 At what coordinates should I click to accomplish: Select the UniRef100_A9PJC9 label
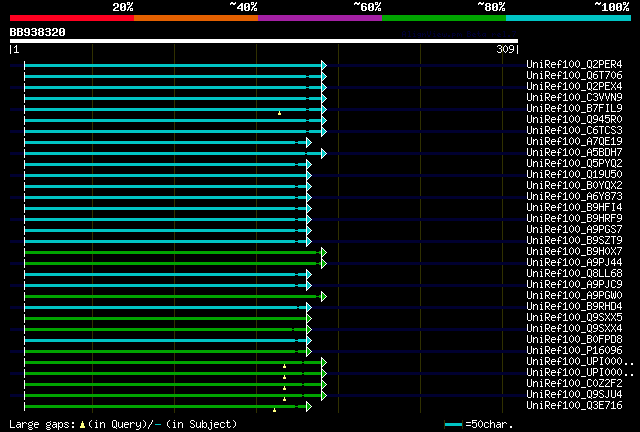click(574, 285)
